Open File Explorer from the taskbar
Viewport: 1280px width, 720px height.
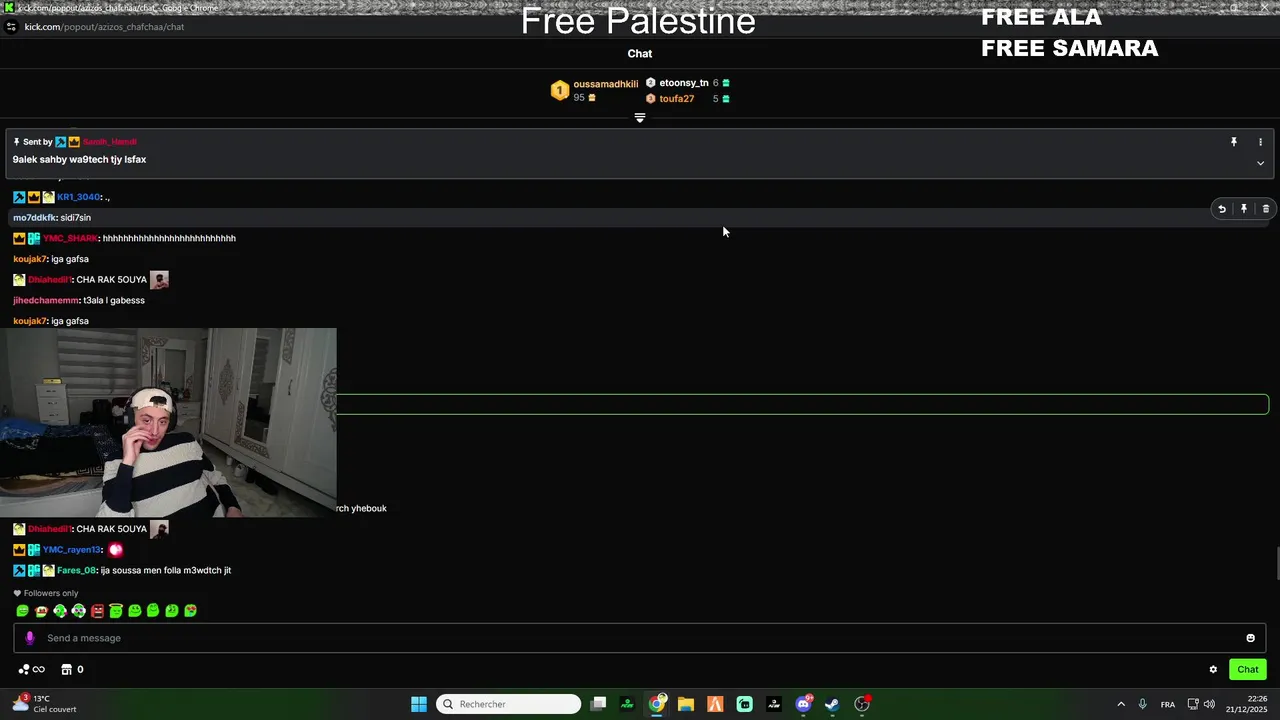686,704
